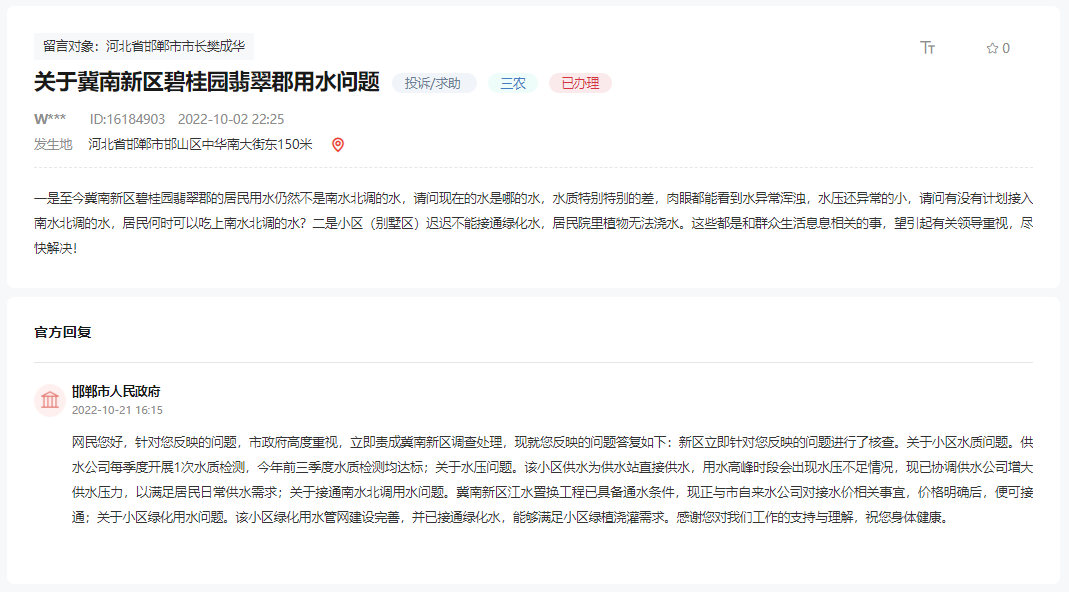Screen dimensions: 1069x592
Task: Click the post ID:16184903
Action: pos(127,119)
